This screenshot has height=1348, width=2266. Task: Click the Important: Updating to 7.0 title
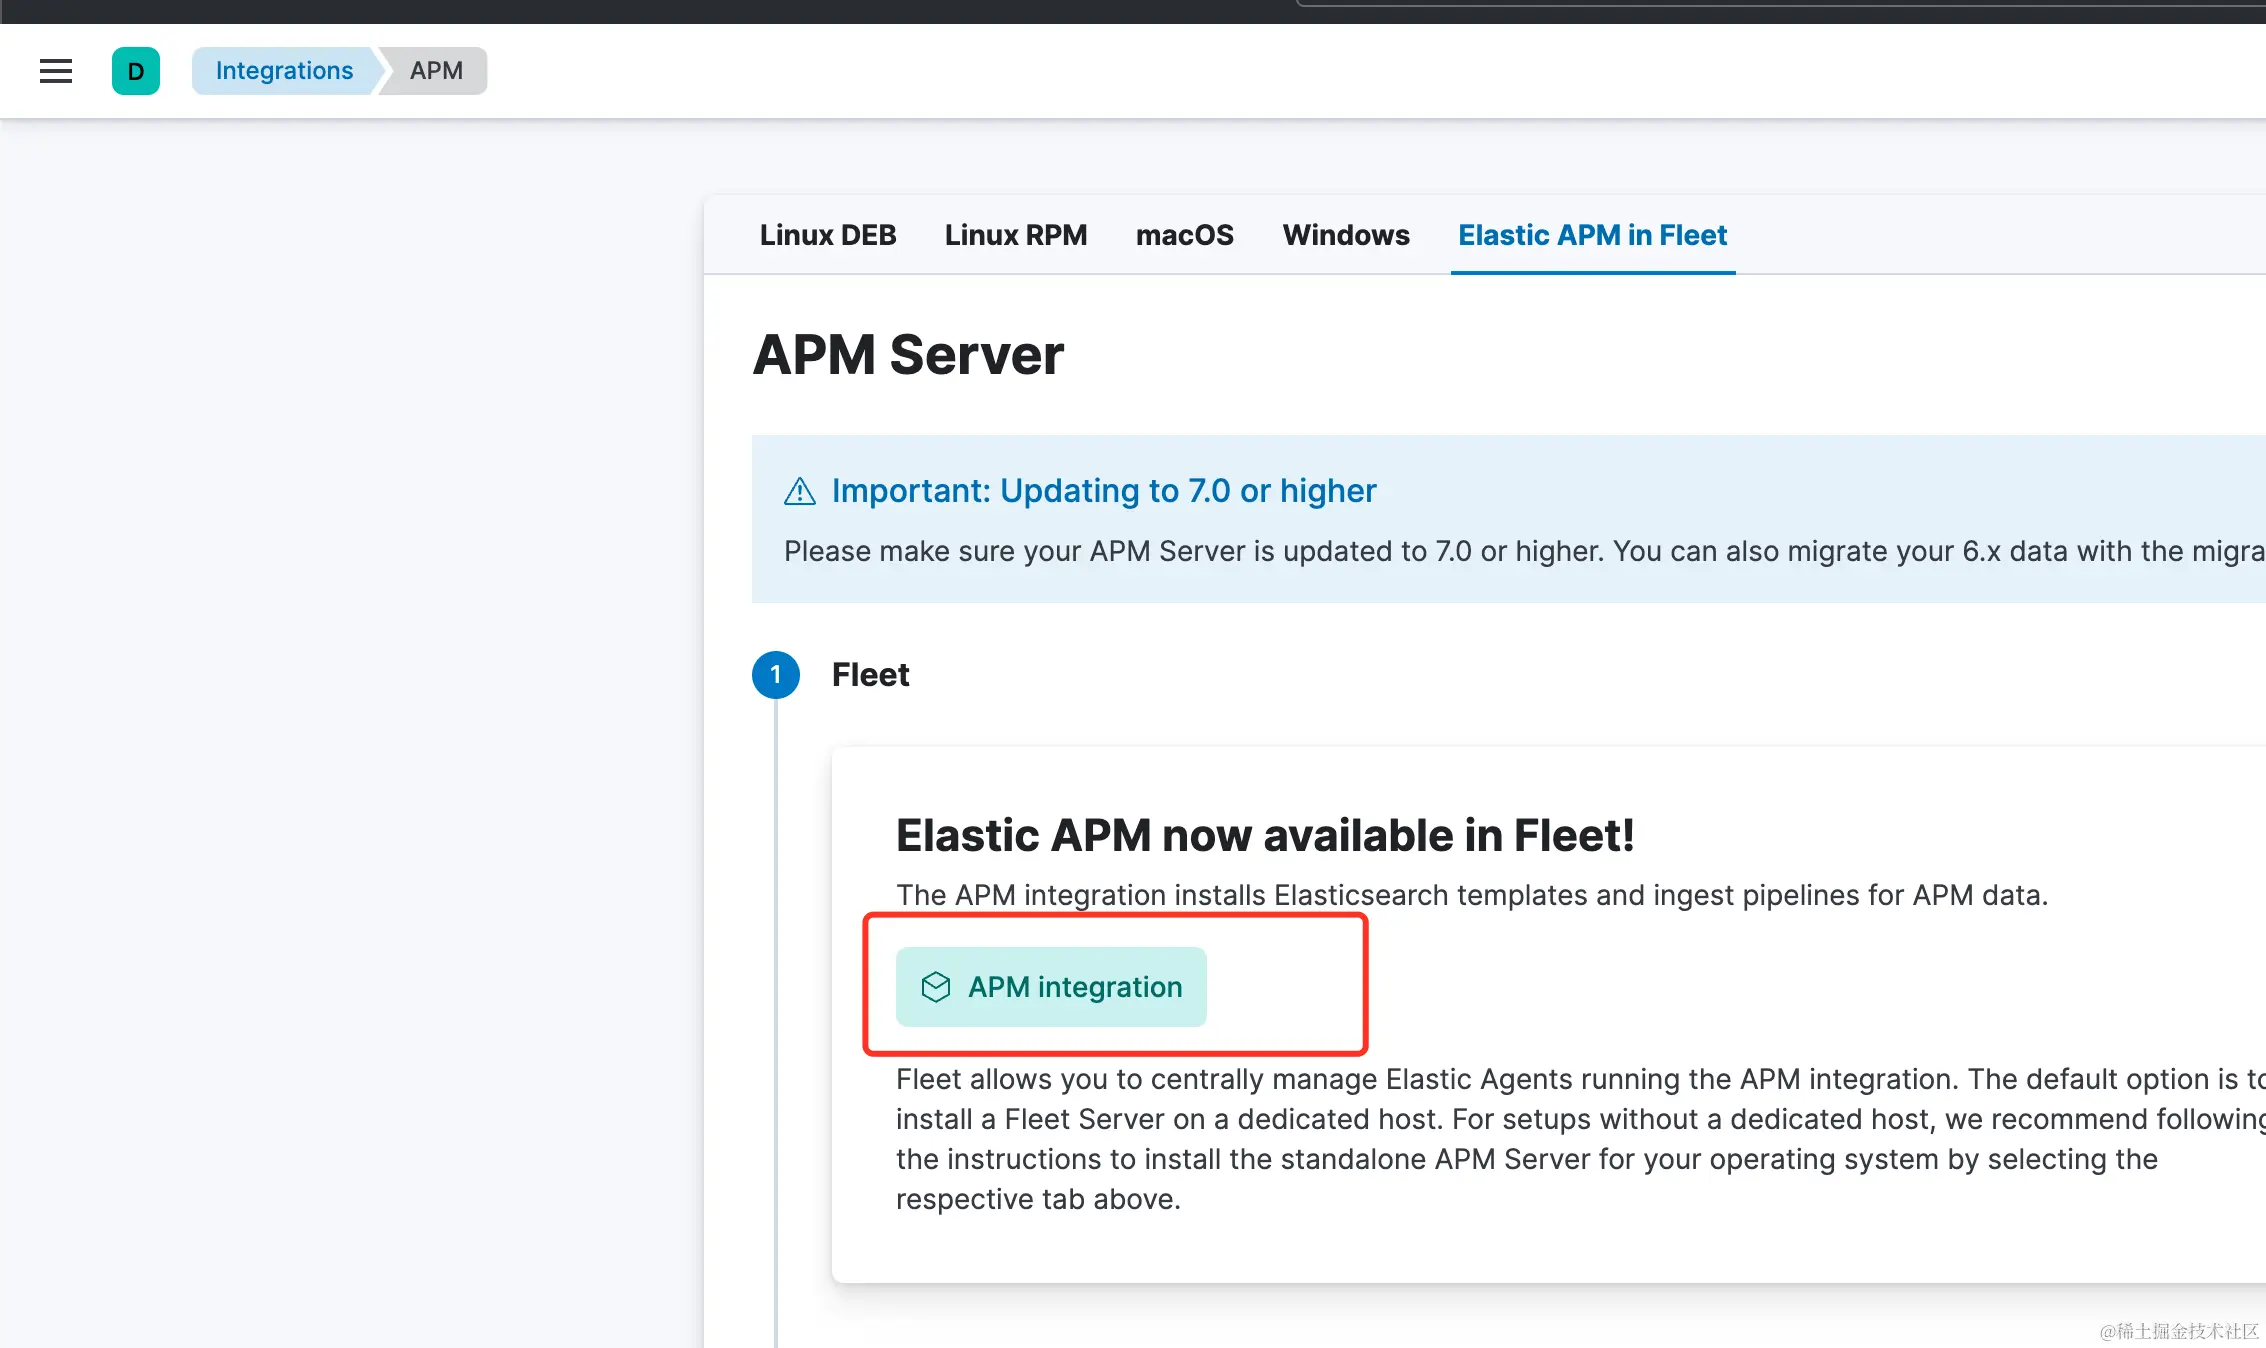tap(1103, 491)
